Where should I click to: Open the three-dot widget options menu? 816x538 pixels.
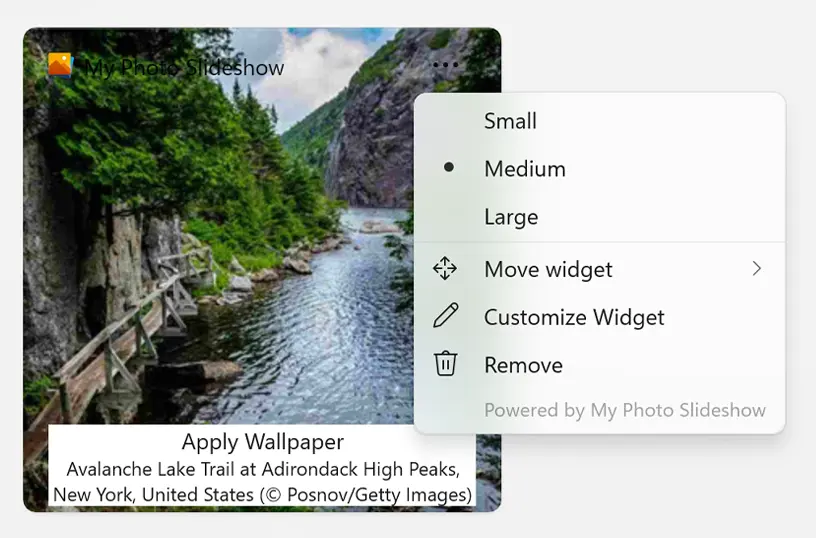445,66
